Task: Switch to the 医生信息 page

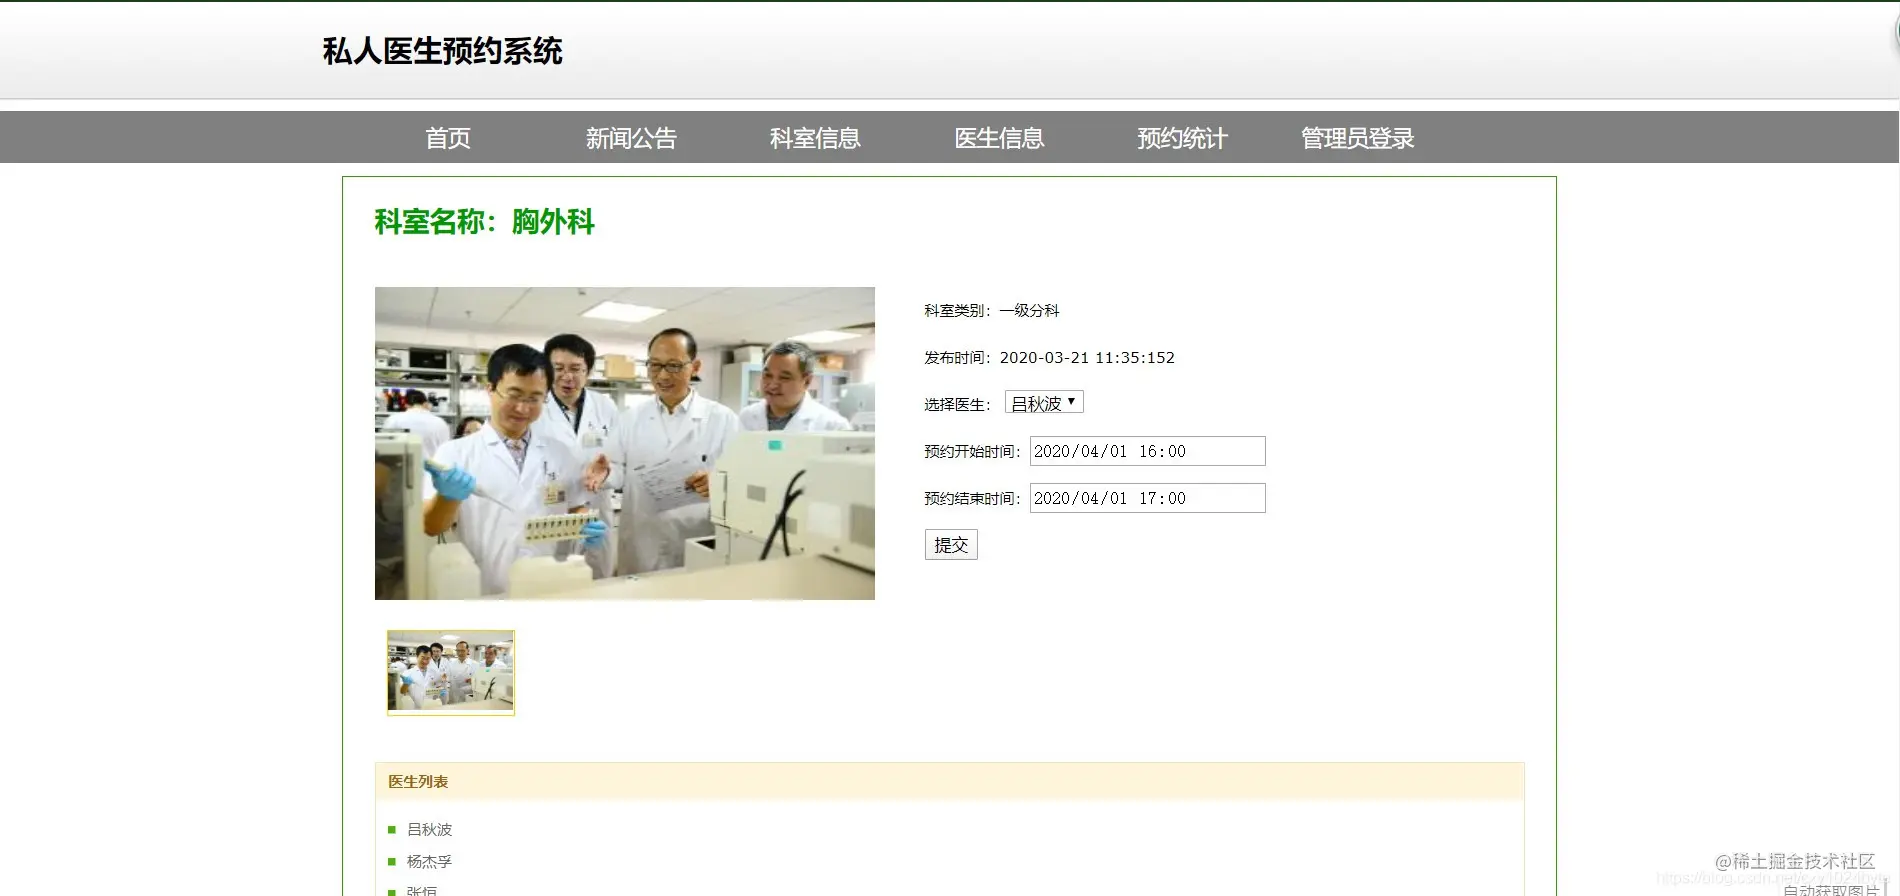Action: (999, 138)
